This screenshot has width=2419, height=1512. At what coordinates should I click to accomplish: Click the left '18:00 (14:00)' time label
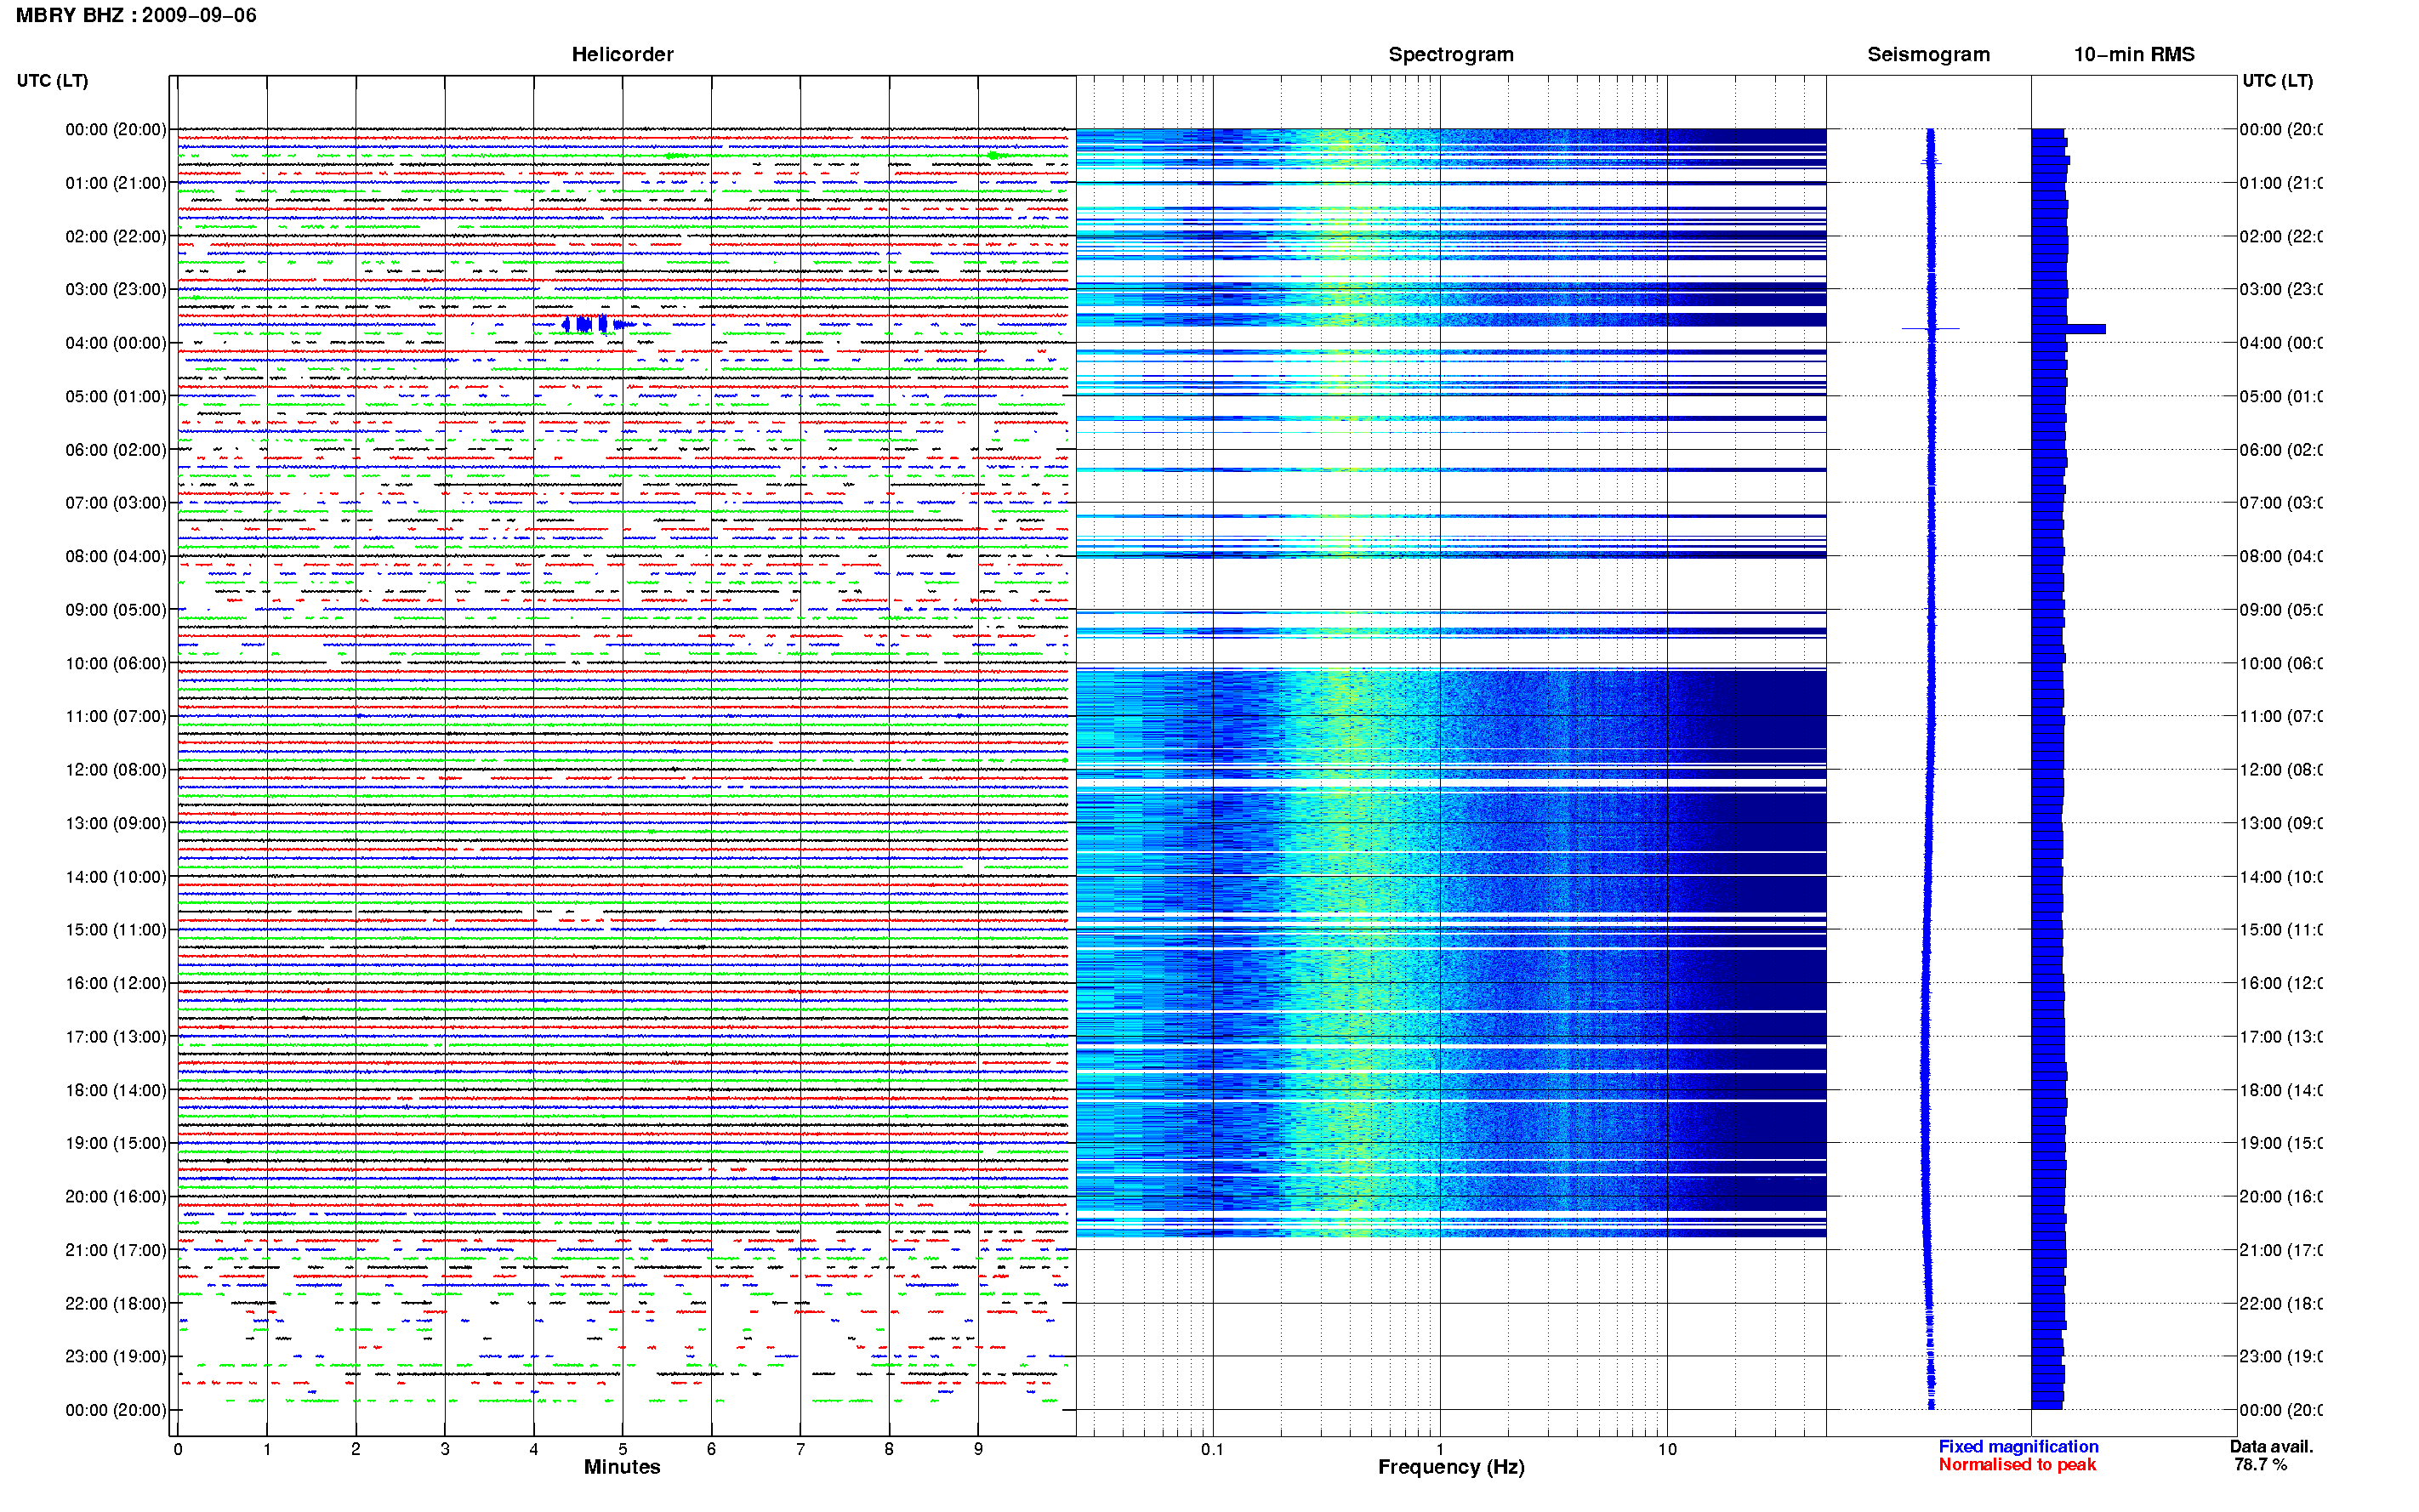[115, 1090]
